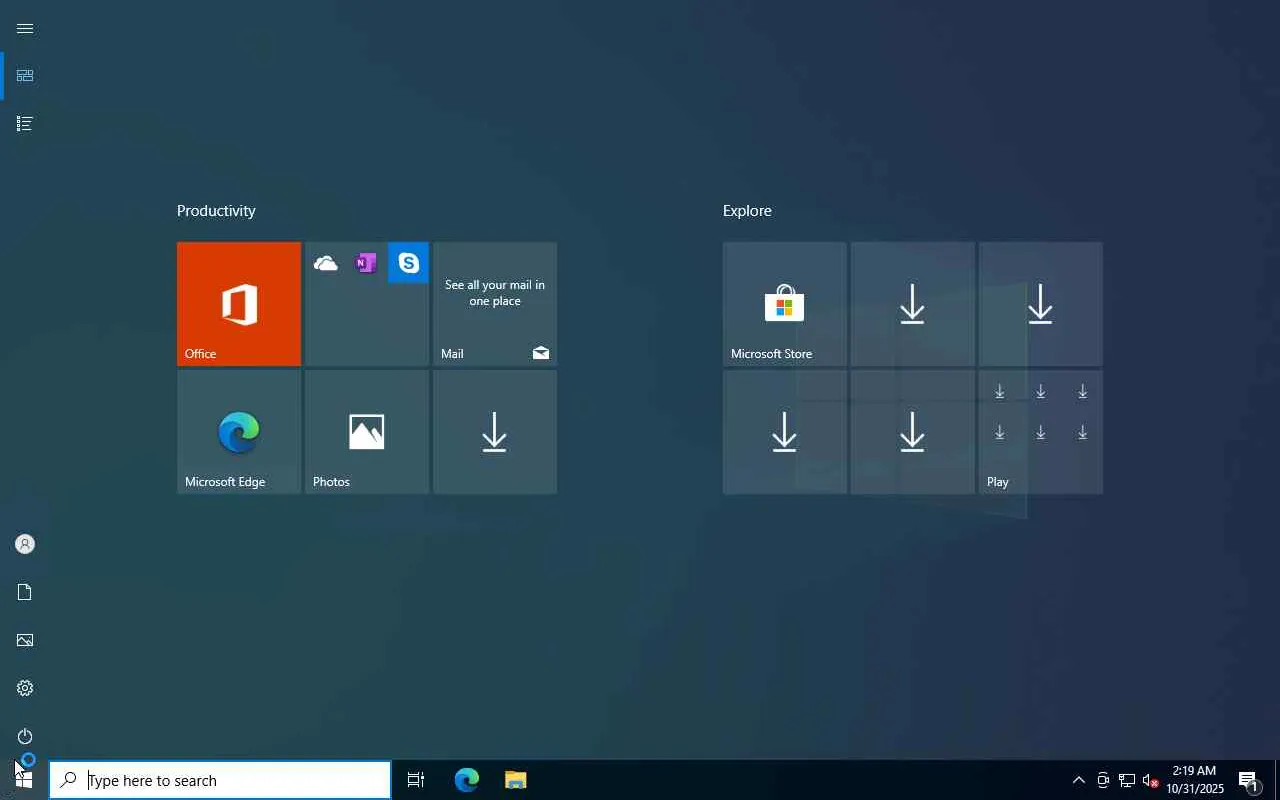
Task: Select the Productivity group heading
Action: pyautogui.click(x=216, y=211)
